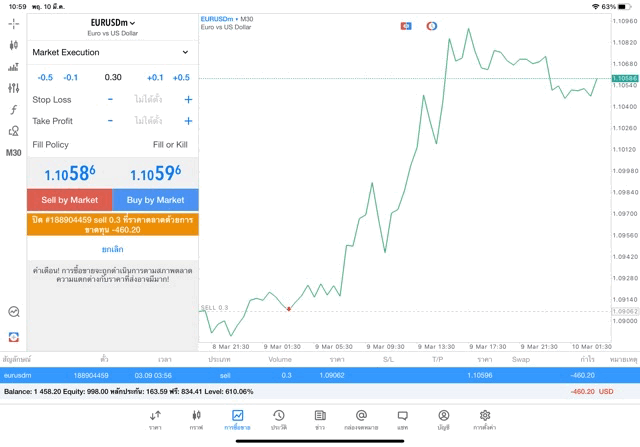This screenshot has width=640, height=447.
Task: Click Buy by Market button
Action: pyautogui.click(x=156, y=200)
